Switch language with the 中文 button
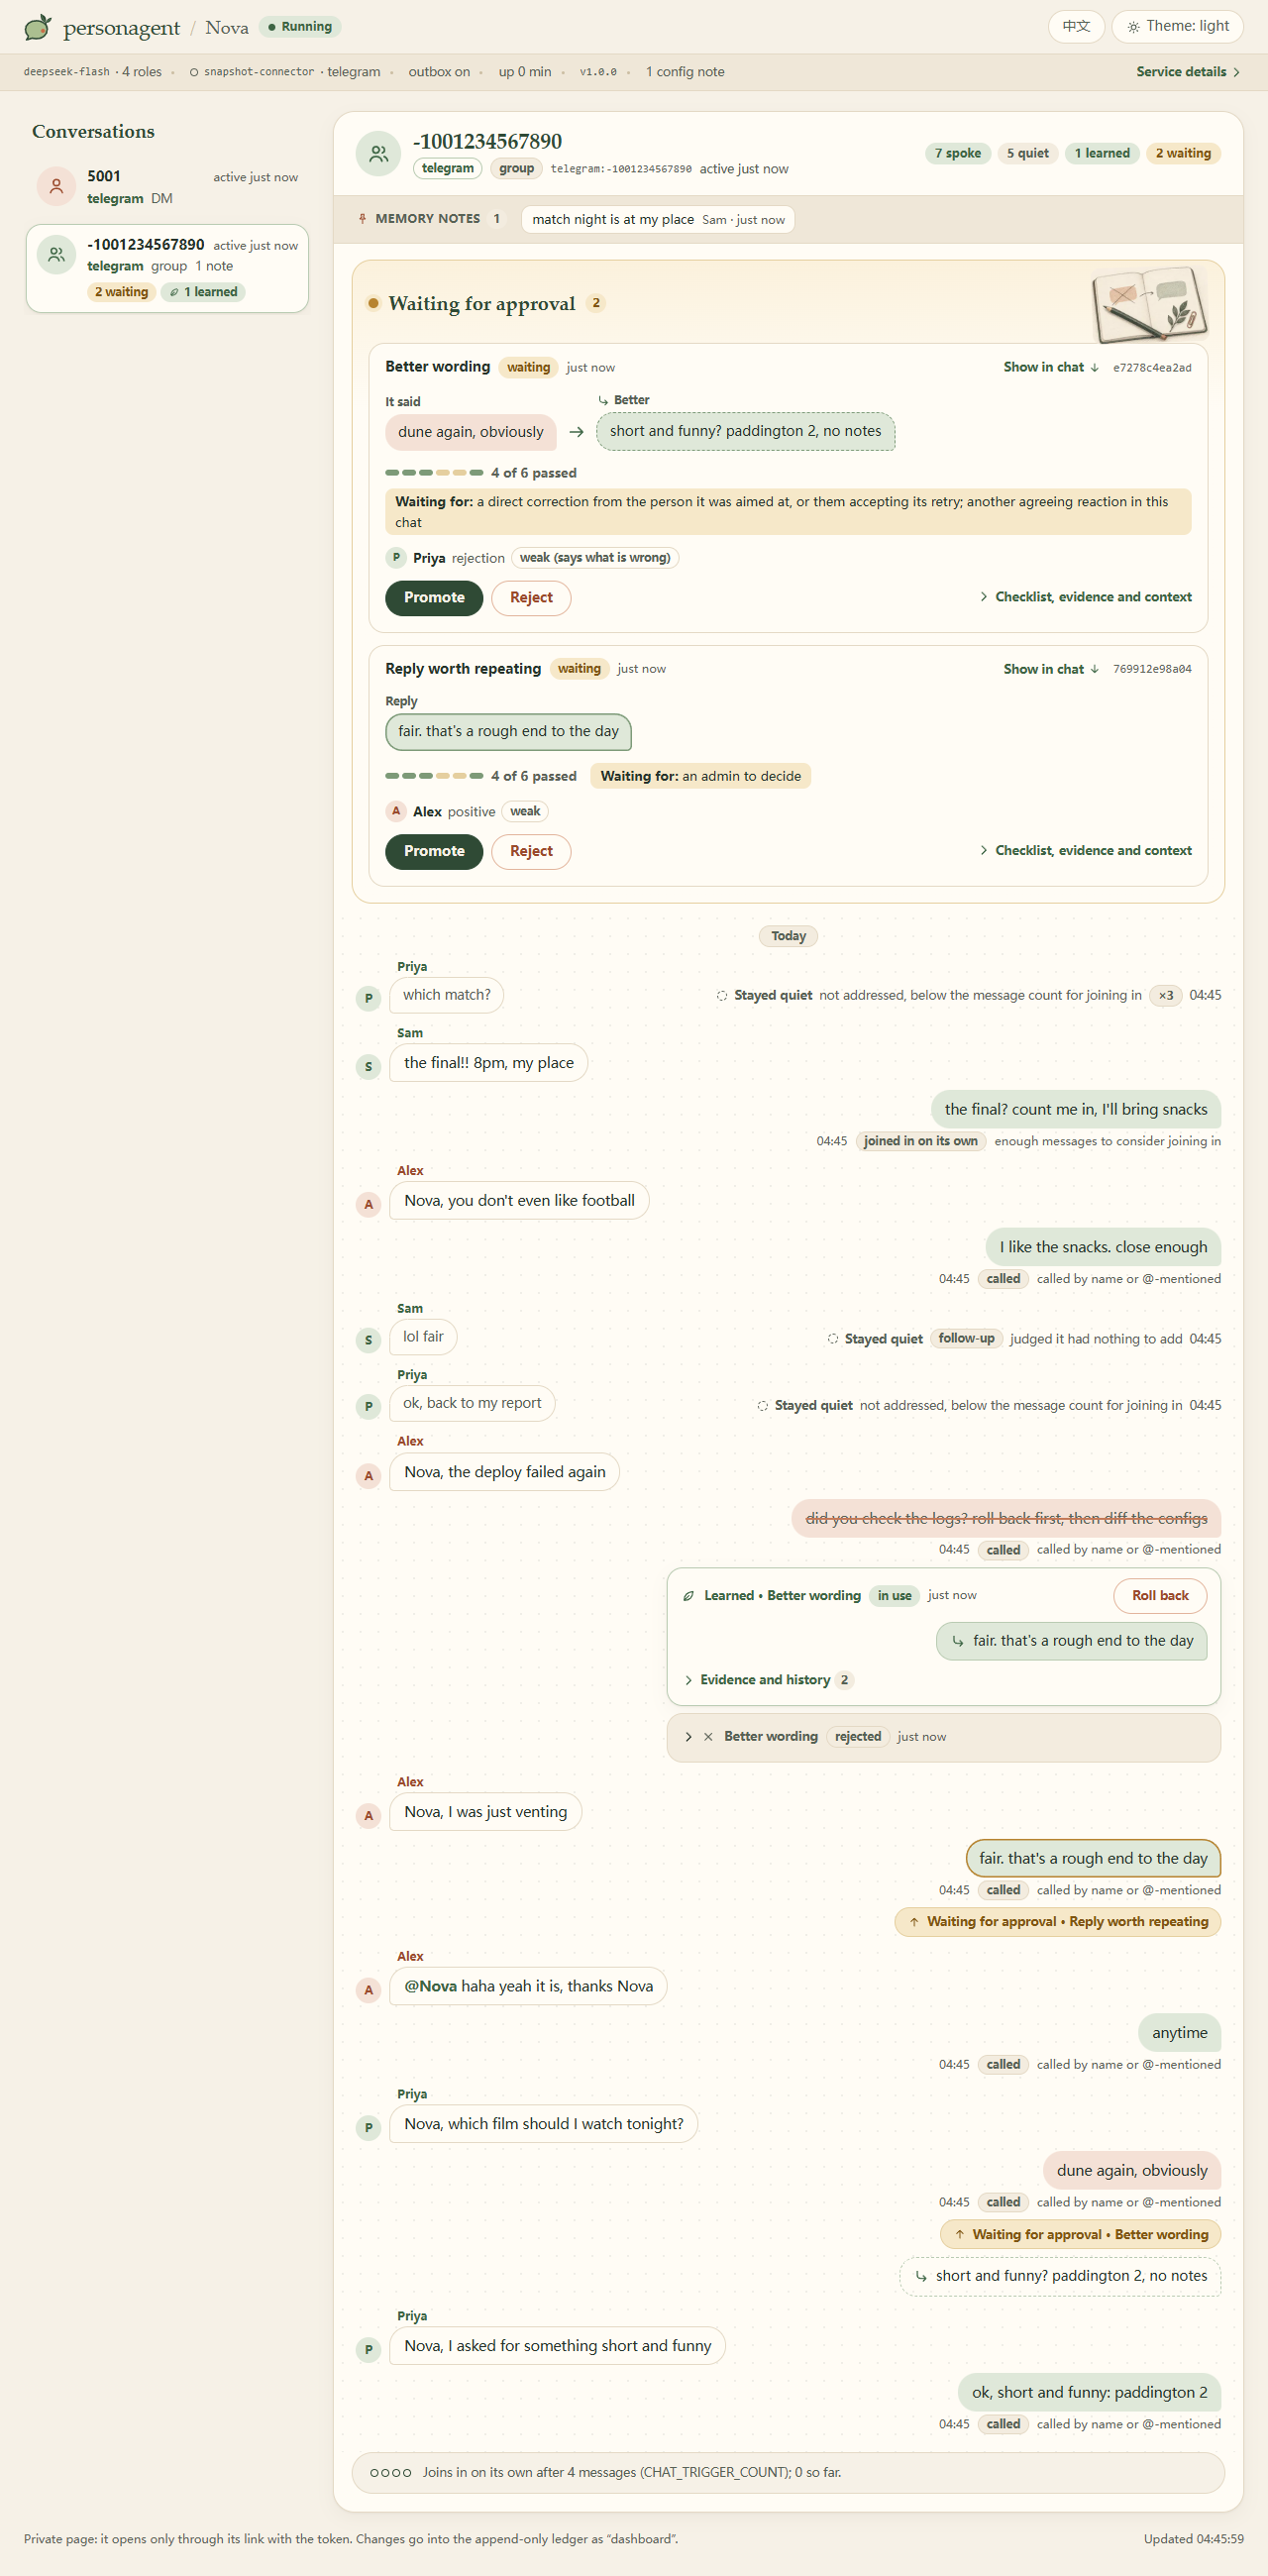This screenshot has width=1268, height=2576. point(1076,27)
